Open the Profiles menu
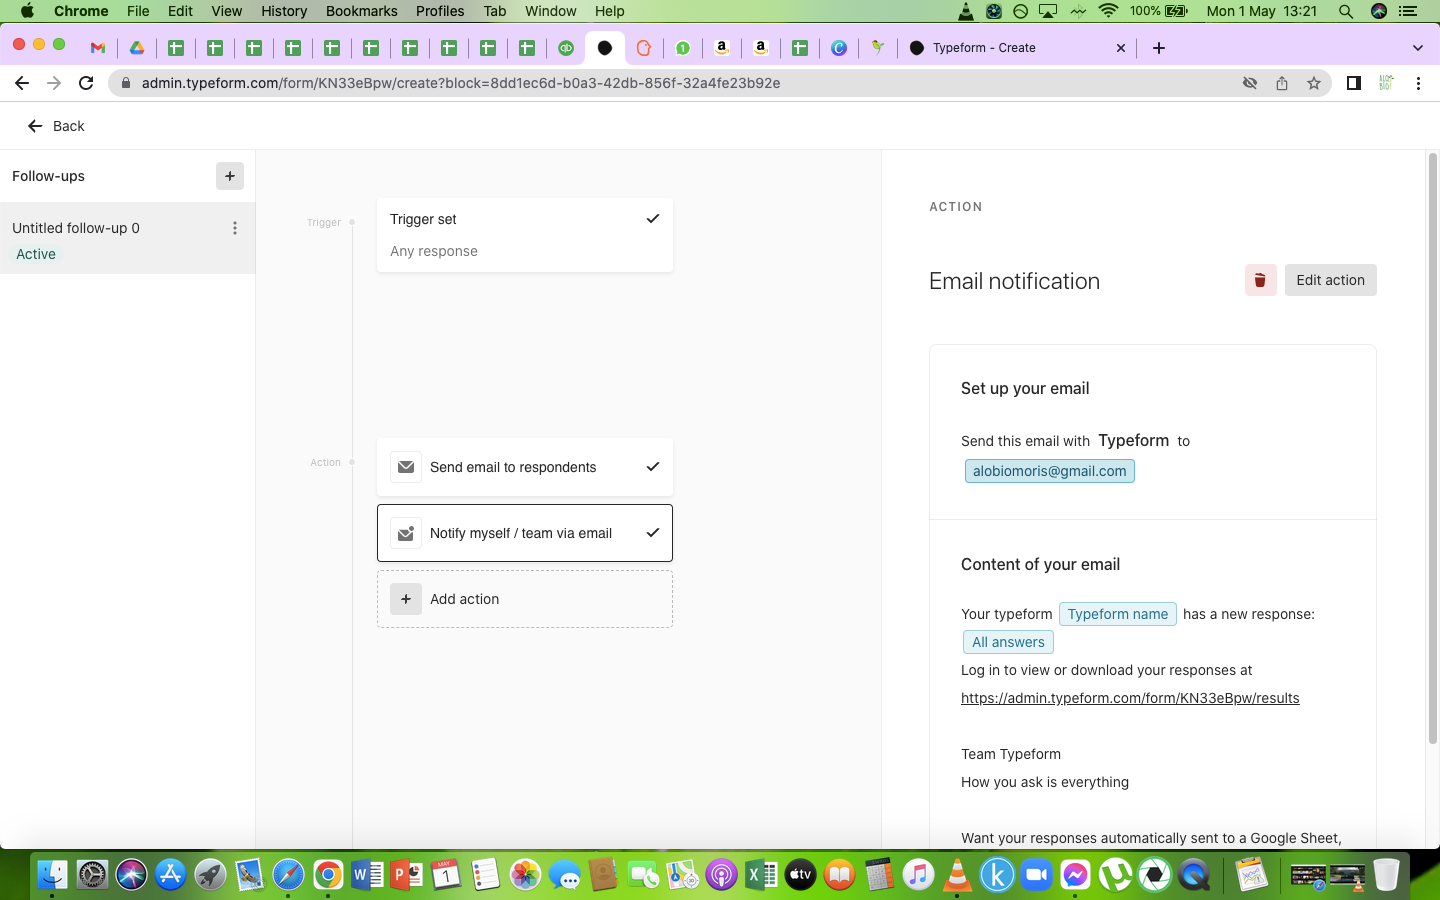Screen dimensions: 1440x900 pyautogui.click(x=440, y=11)
